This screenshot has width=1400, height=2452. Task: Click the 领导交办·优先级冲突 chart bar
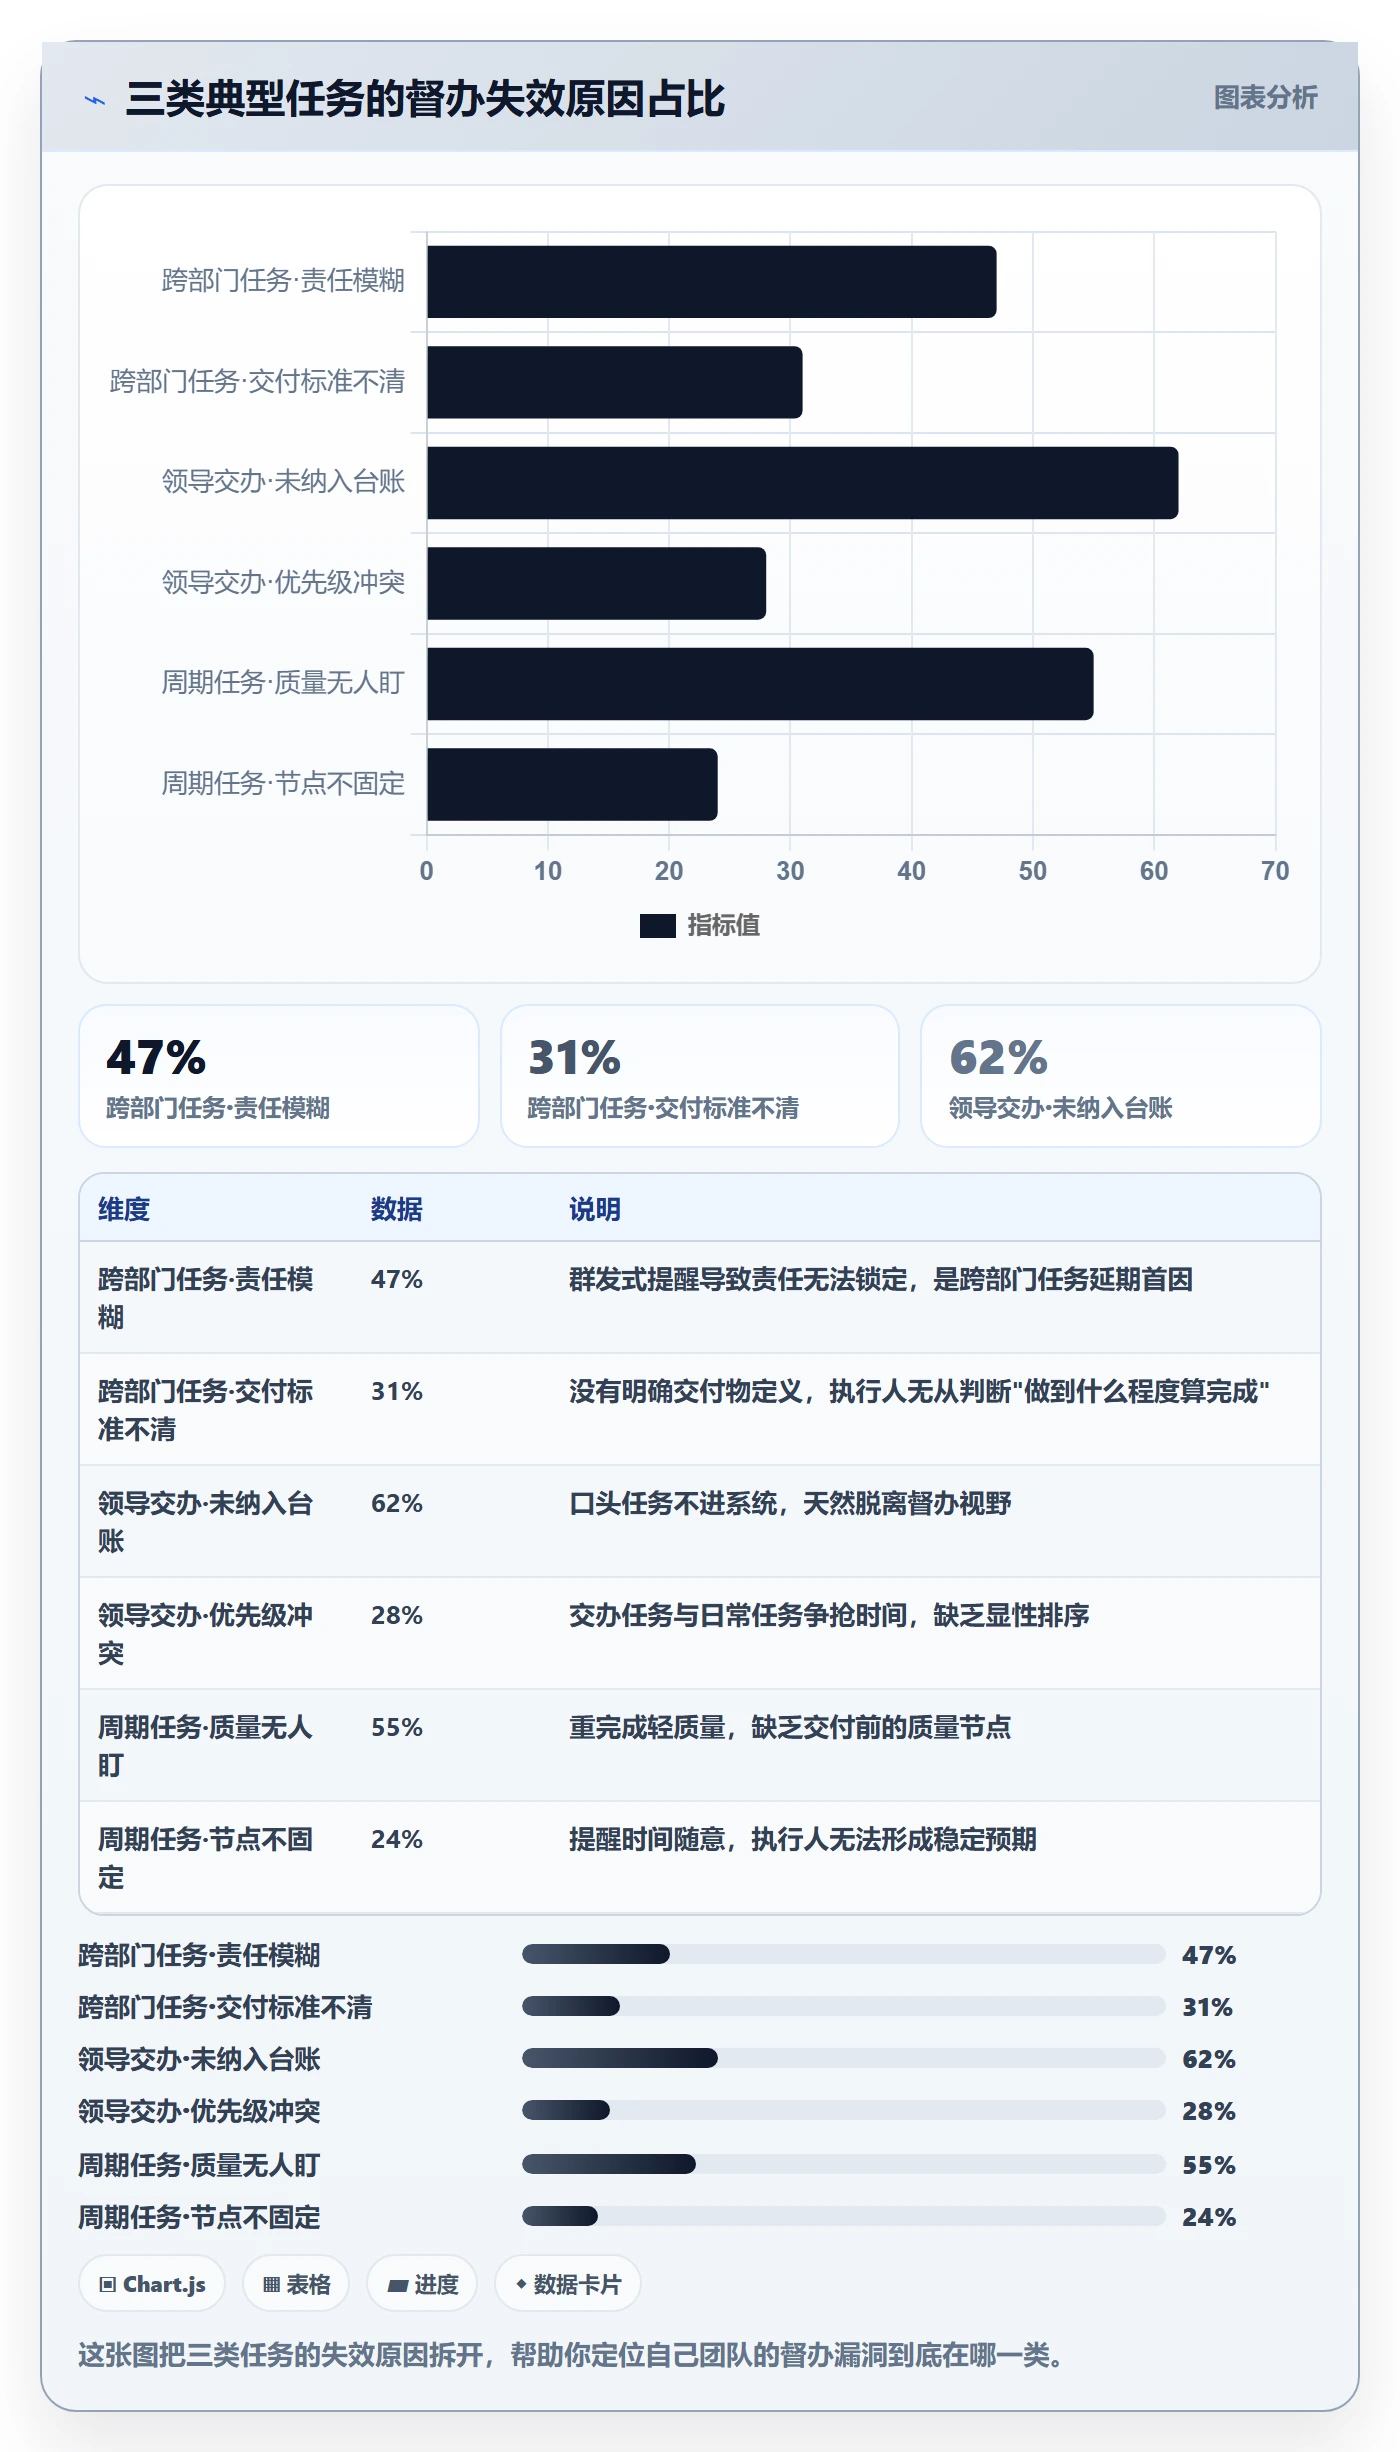coord(596,583)
